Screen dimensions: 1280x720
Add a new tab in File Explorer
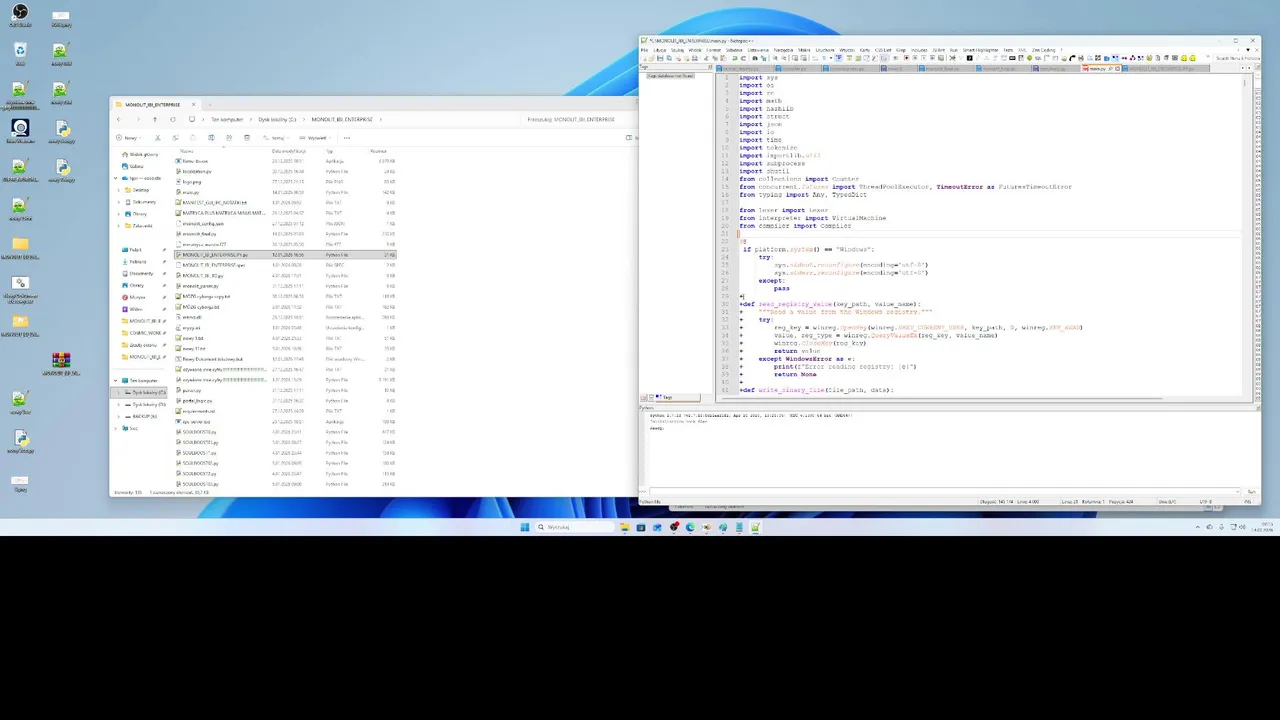point(210,105)
